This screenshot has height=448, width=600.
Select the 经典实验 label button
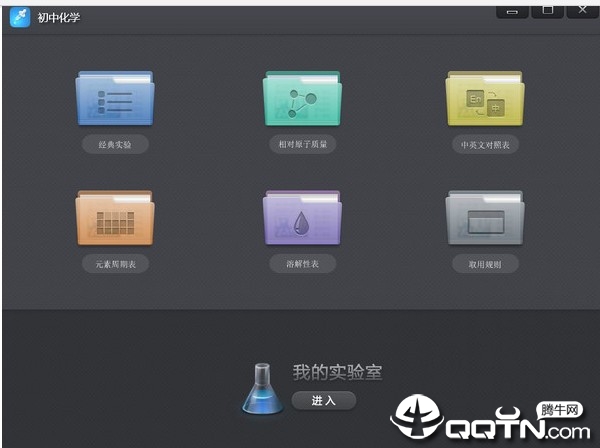click(115, 144)
